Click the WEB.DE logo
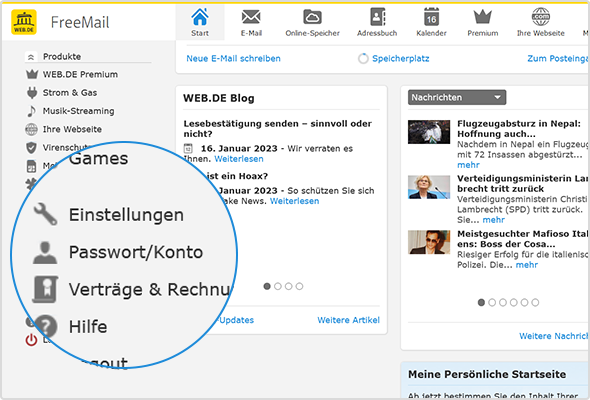 (x=24, y=22)
